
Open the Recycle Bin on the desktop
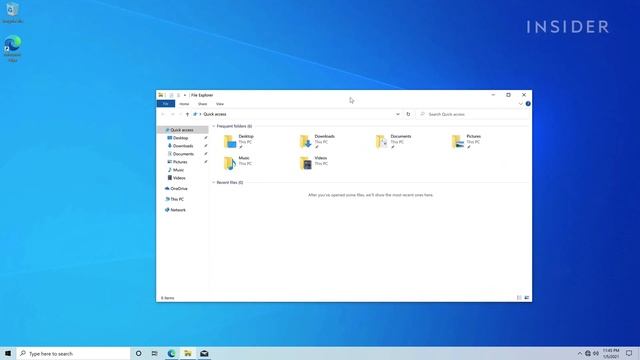point(12,12)
